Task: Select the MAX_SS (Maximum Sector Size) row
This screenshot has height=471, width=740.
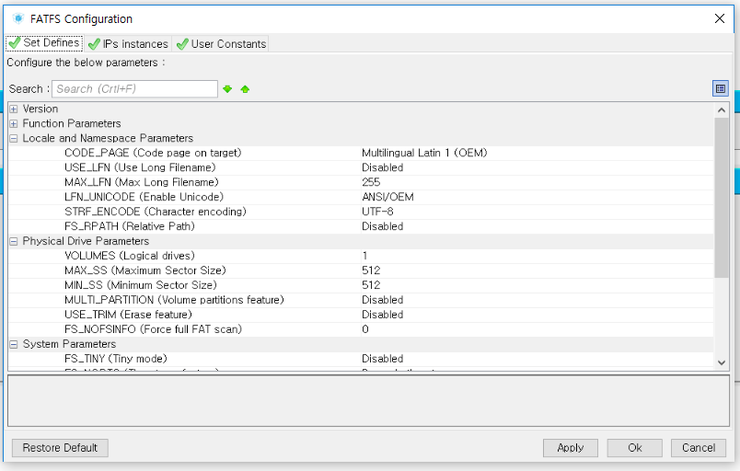Action: coord(361,270)
